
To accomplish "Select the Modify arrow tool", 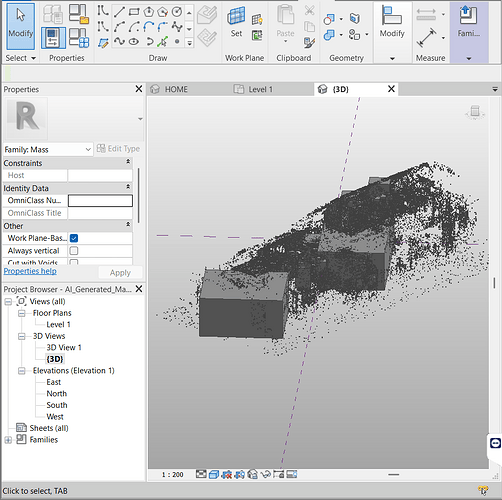I will tap(20, 26).
